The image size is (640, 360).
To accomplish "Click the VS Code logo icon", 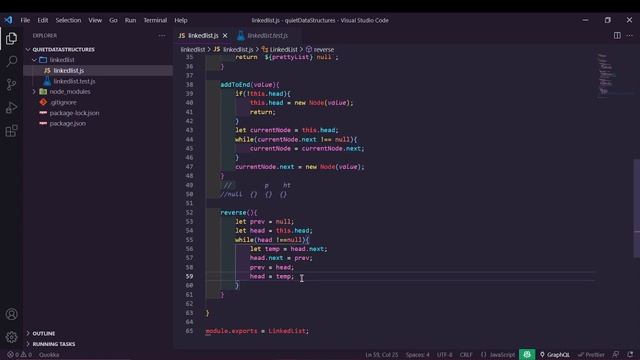I will (x=9, y=20).
